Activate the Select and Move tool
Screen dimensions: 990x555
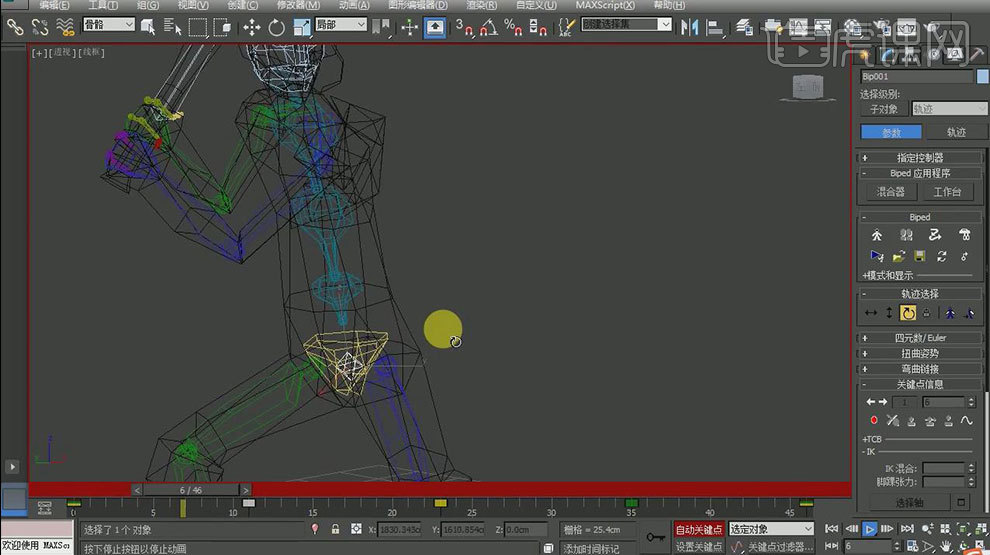(252, 27)
